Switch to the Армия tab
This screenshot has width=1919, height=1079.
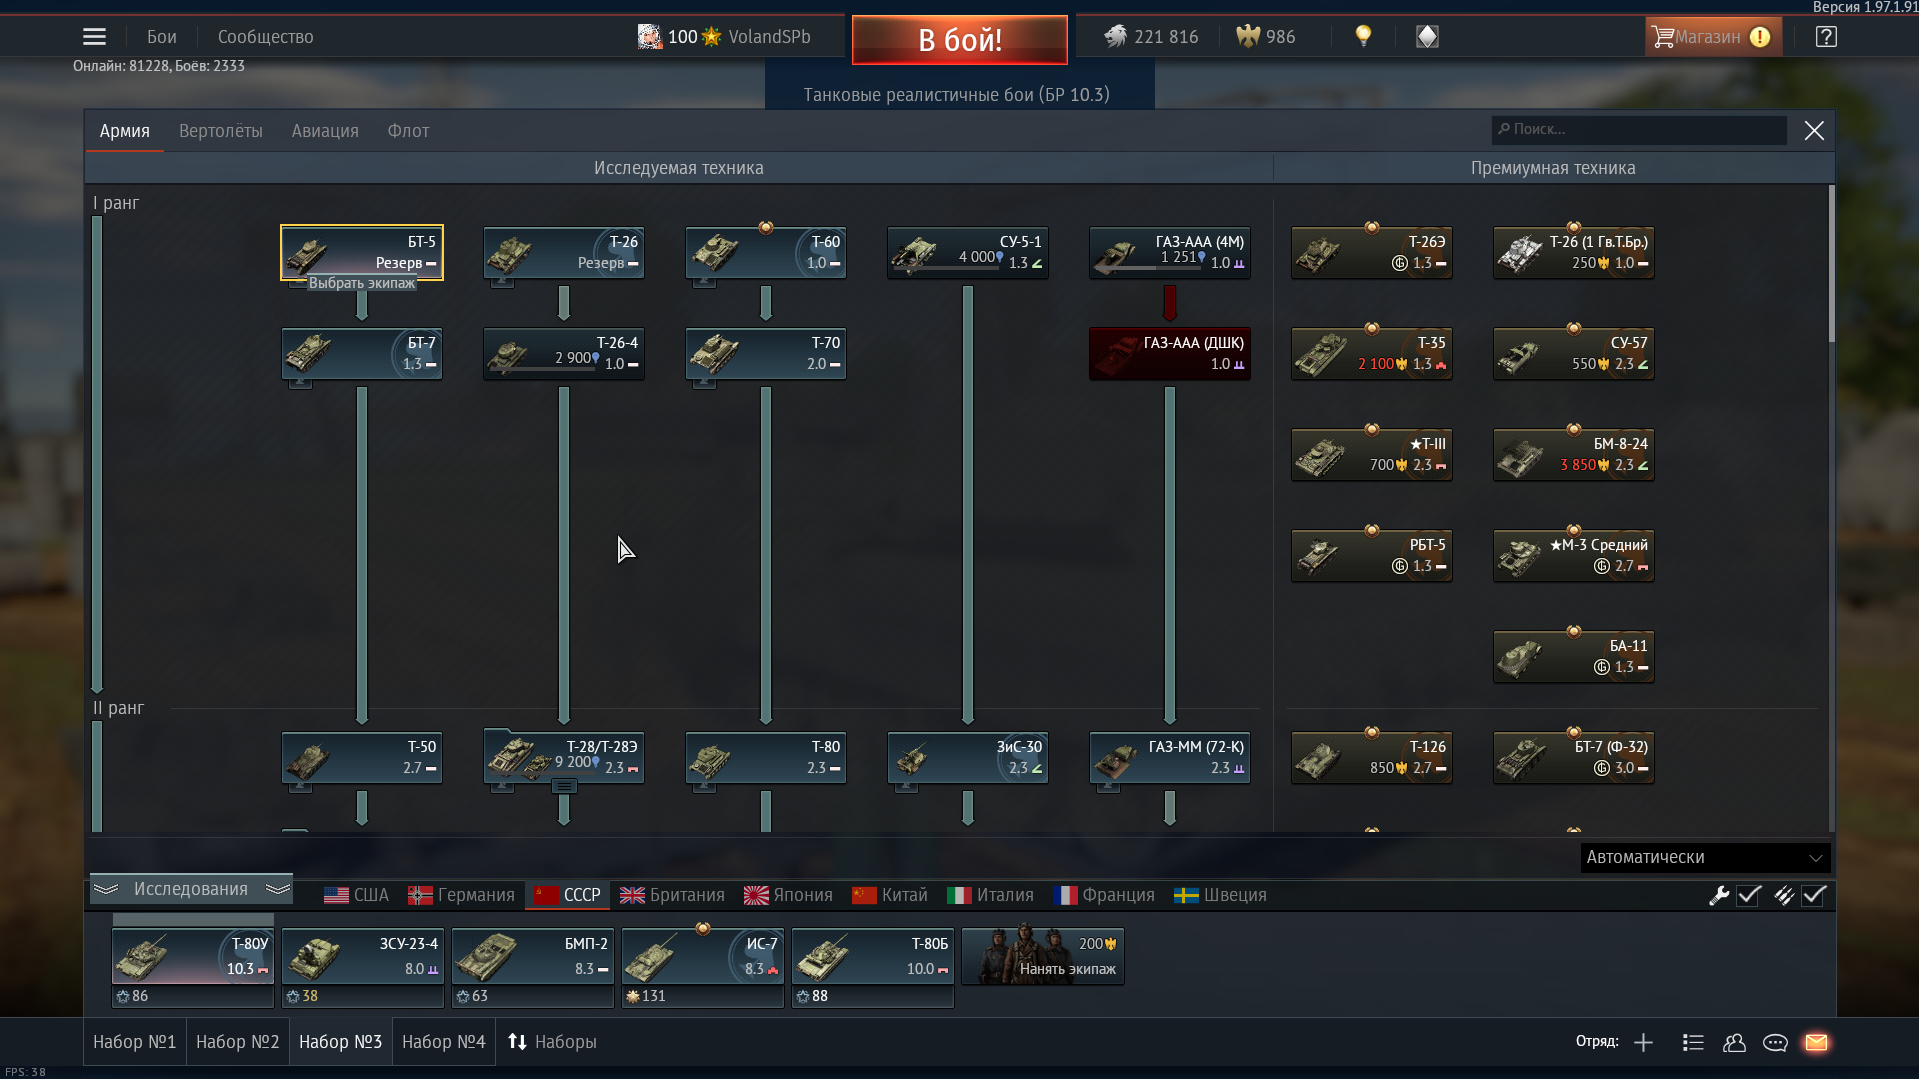pos(125,131)
